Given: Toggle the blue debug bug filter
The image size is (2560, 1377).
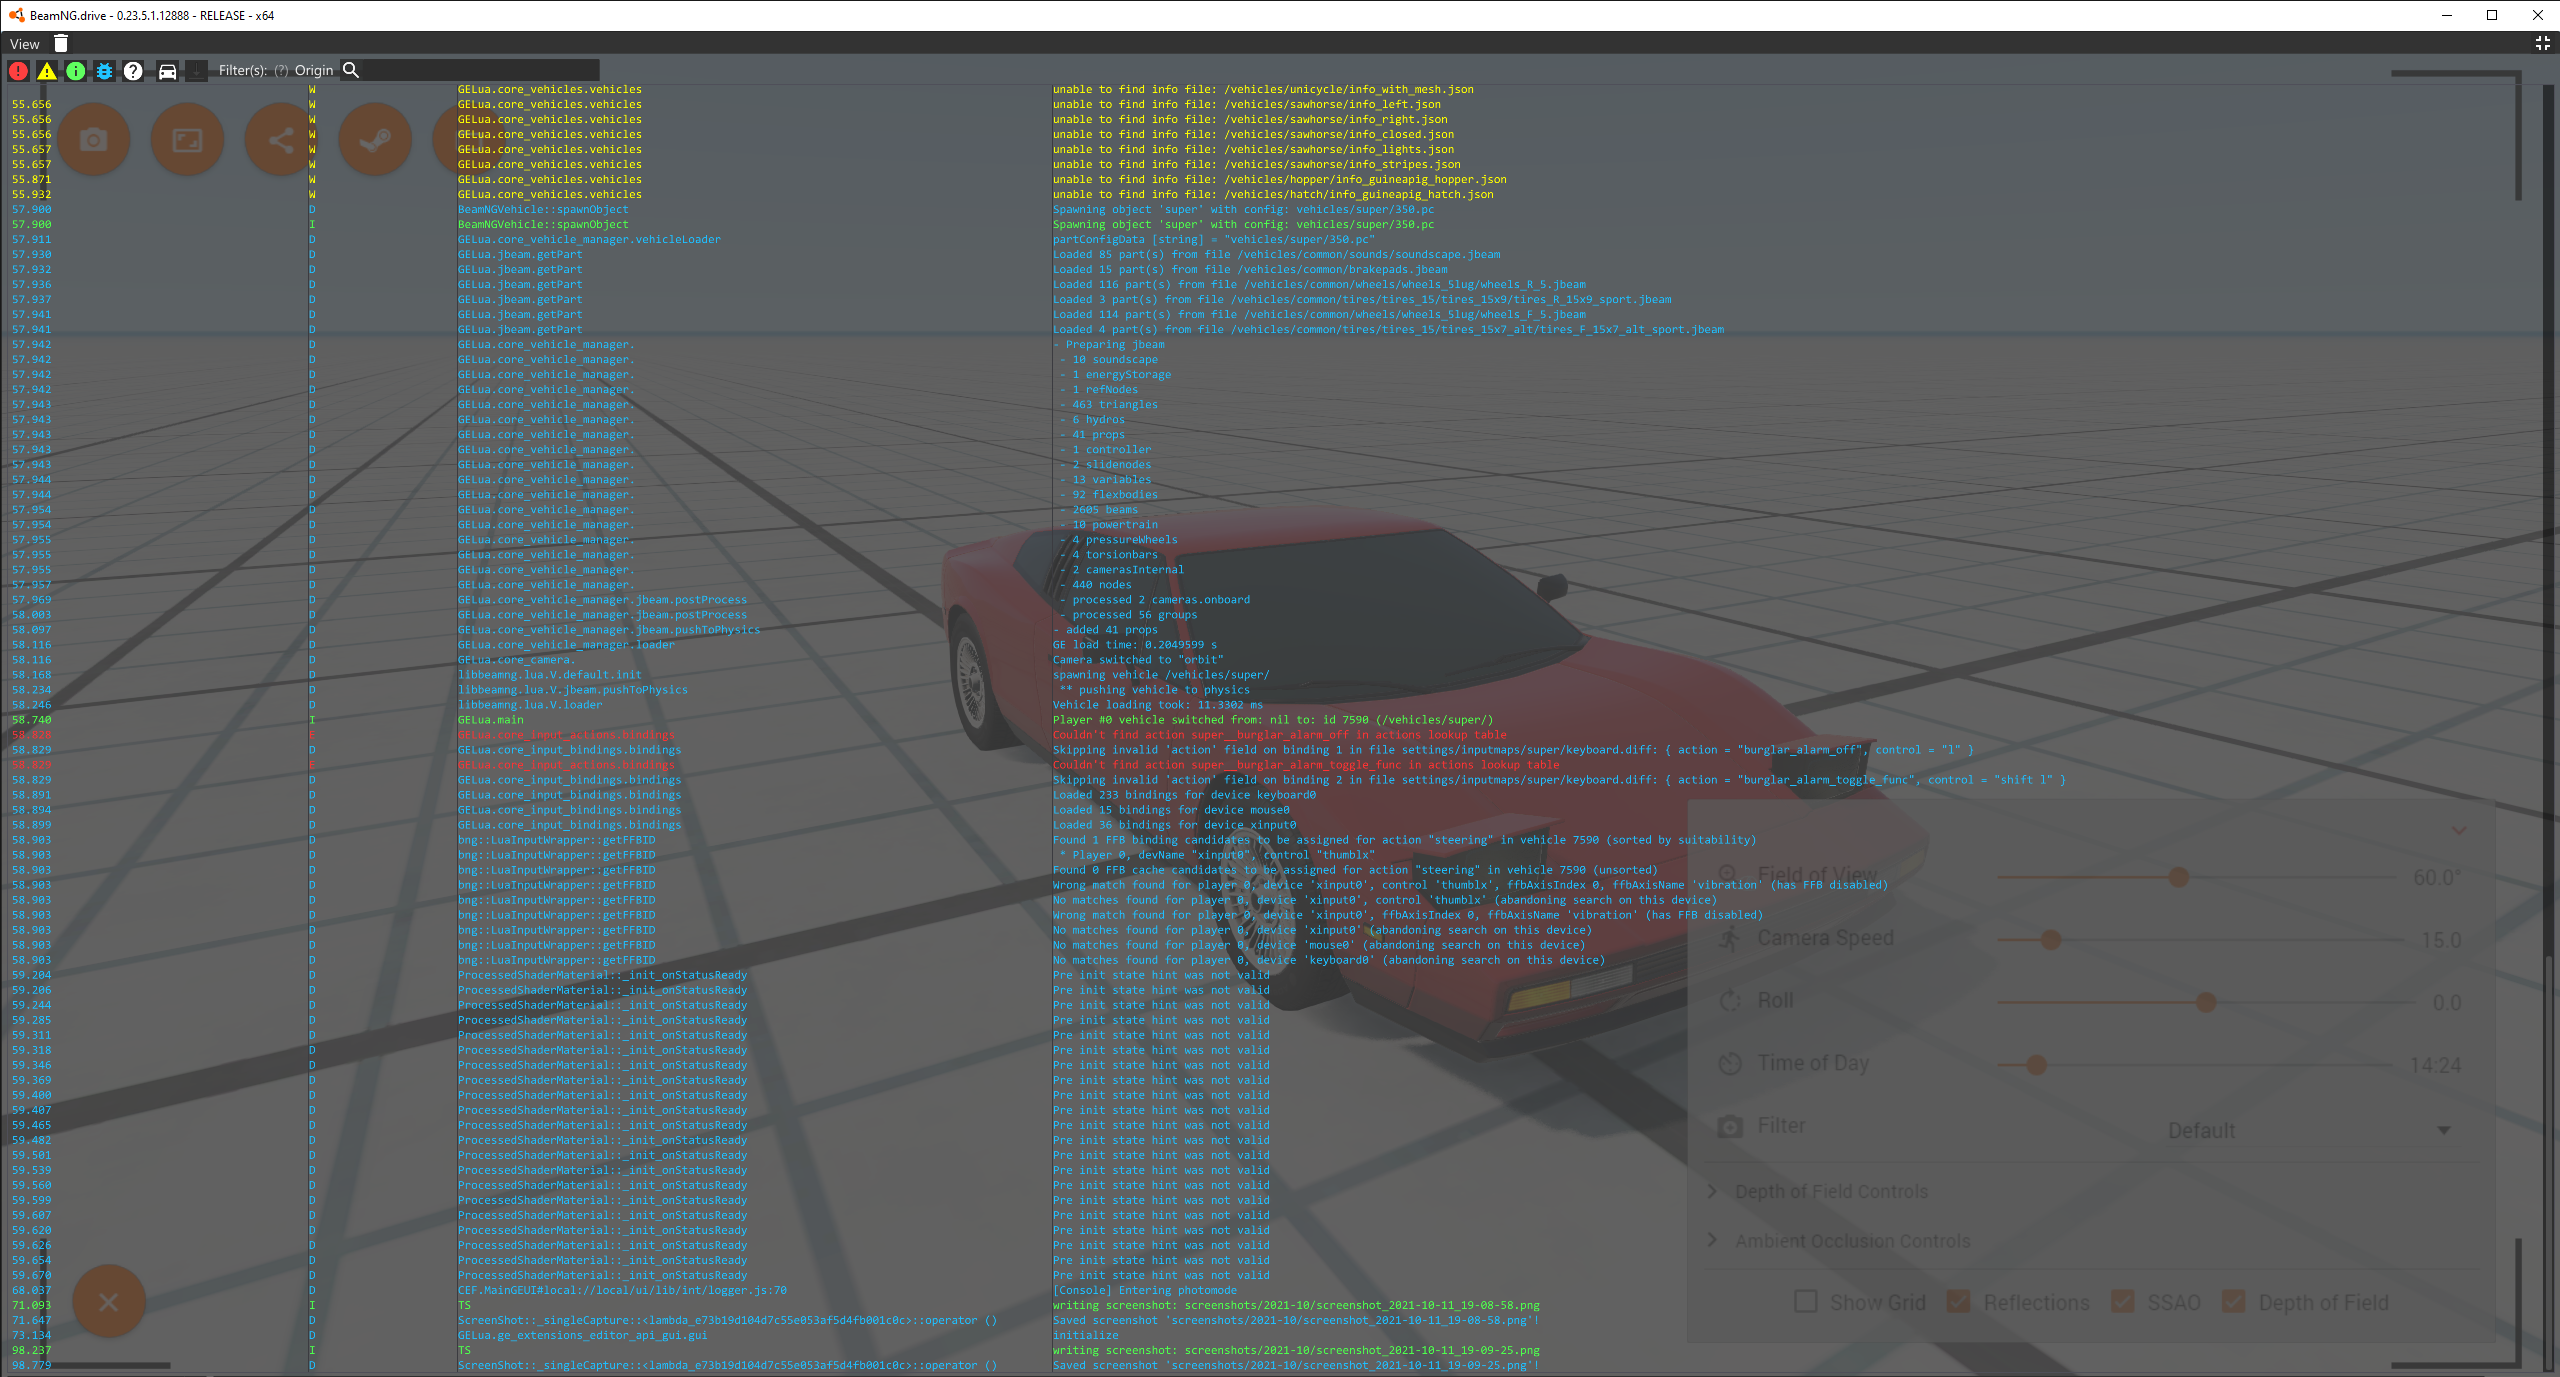Looking at the screenshot, I should click(104, 71).
